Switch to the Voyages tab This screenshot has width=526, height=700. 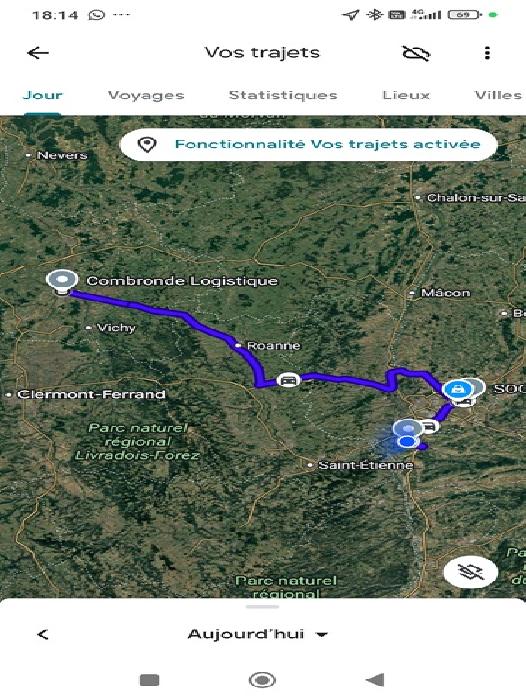click(x=146, y=95)
